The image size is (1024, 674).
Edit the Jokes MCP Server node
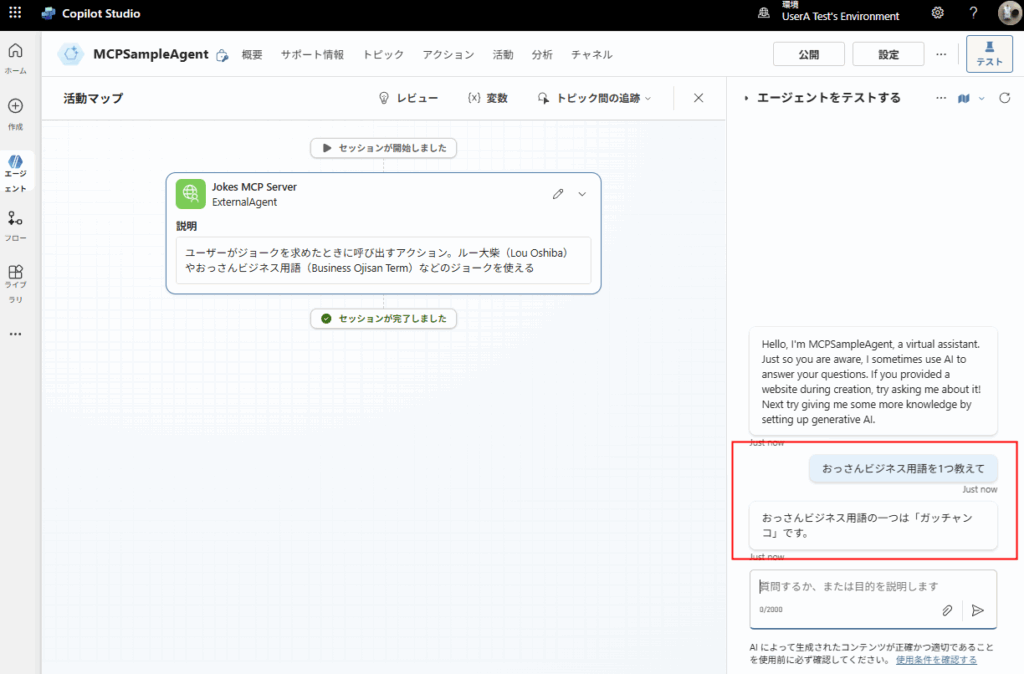(x=558, y=194)
